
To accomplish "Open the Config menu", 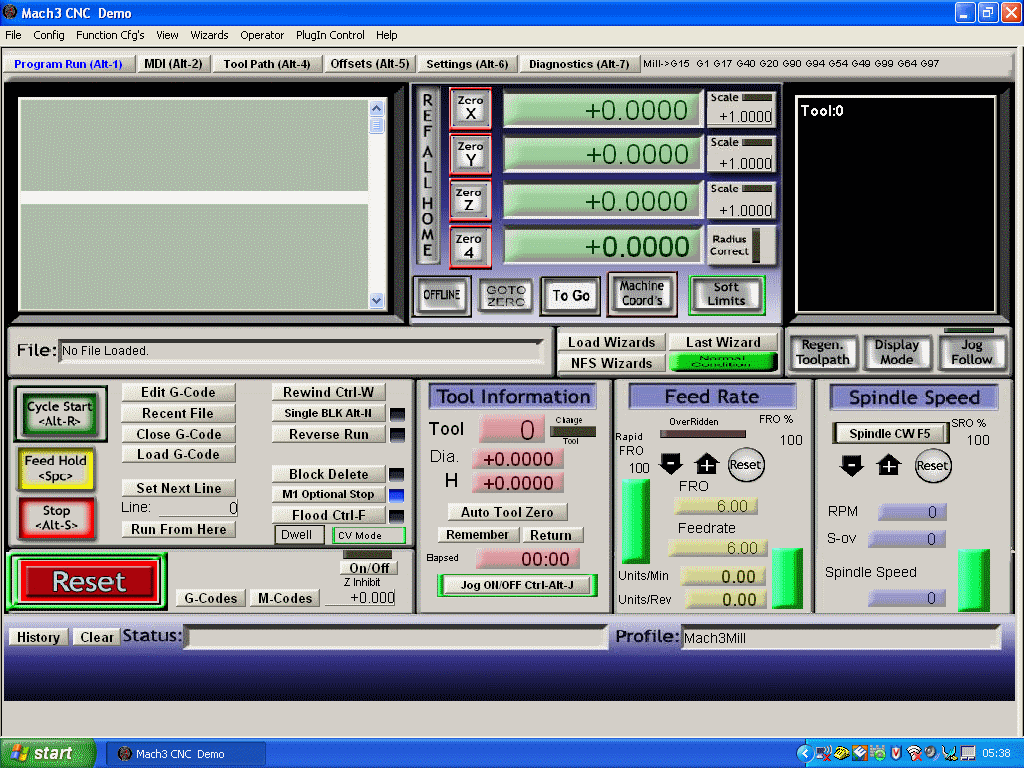I will (48, 35).
